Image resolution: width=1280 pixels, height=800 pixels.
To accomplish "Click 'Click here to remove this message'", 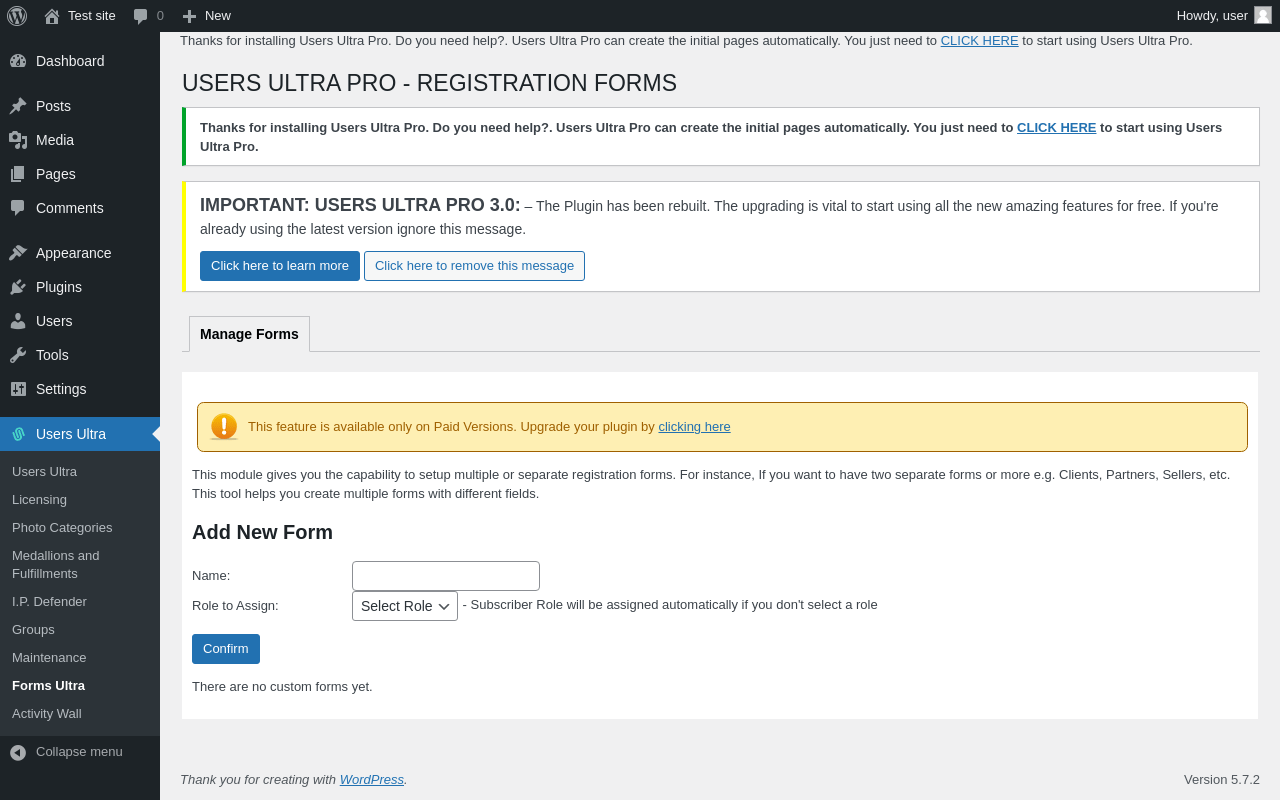I will 474,266.
